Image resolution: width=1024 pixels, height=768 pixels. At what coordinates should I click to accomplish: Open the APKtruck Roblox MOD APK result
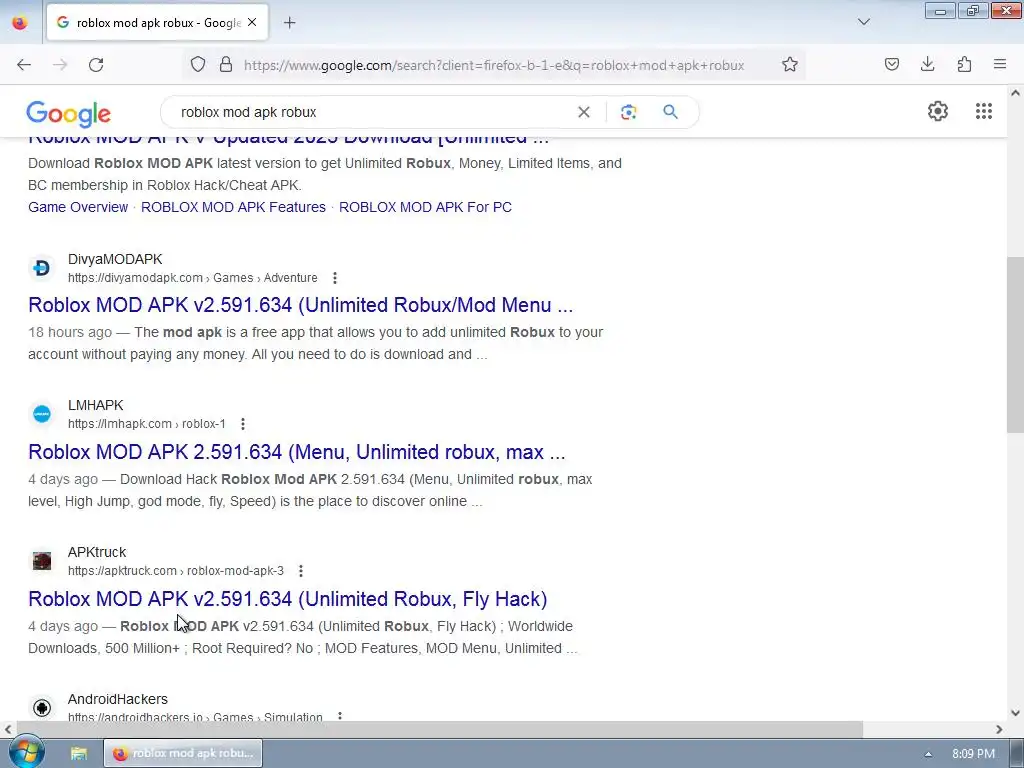click(x=287, y=599)
